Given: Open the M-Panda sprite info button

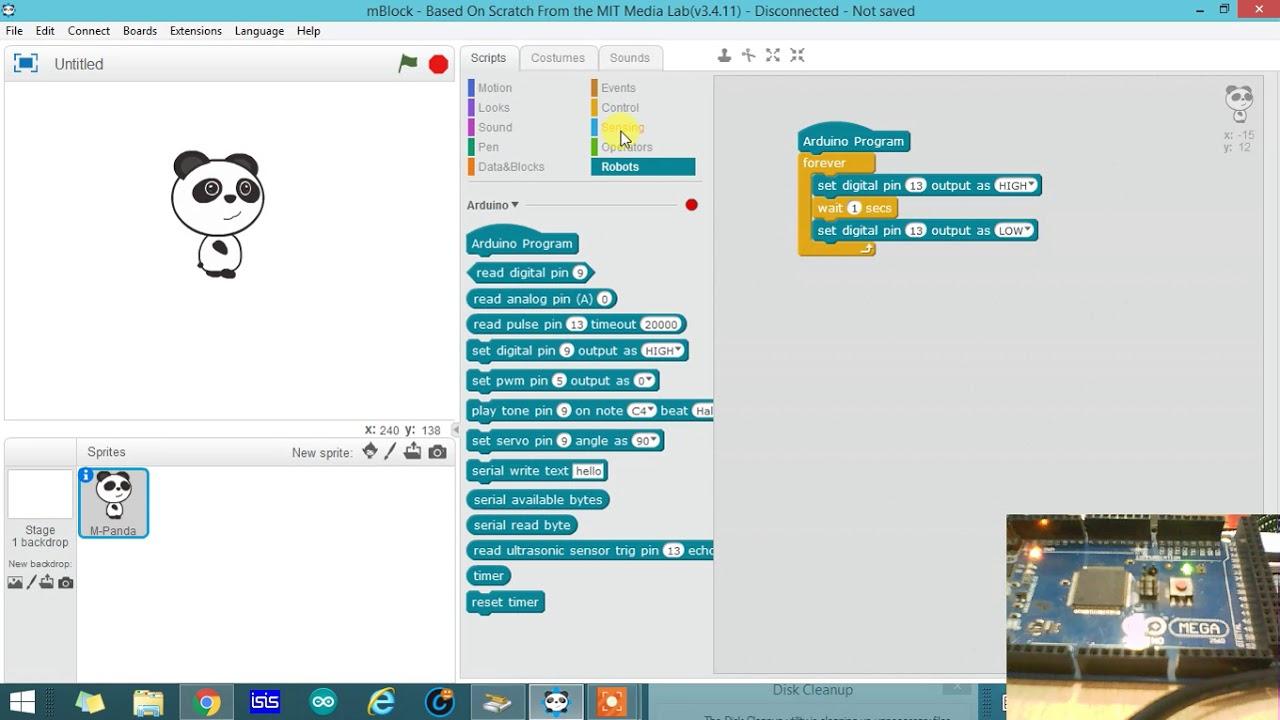Looking at the screenshot, I should [x=87, y=476].
